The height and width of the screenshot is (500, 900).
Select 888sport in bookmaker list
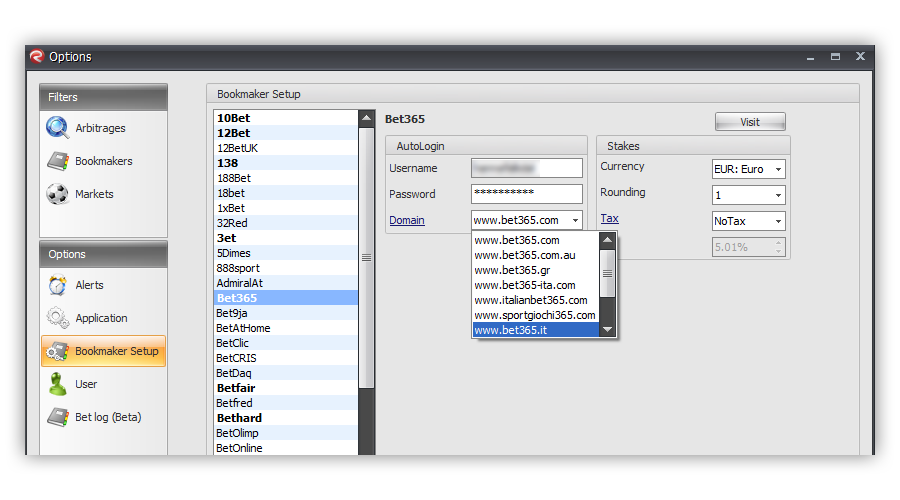tap(286, 268)
